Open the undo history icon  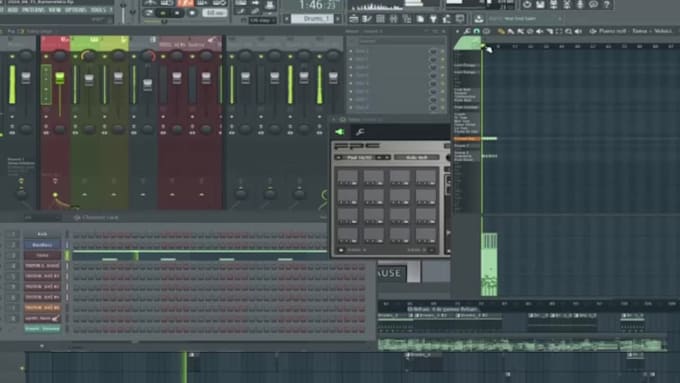526,4
